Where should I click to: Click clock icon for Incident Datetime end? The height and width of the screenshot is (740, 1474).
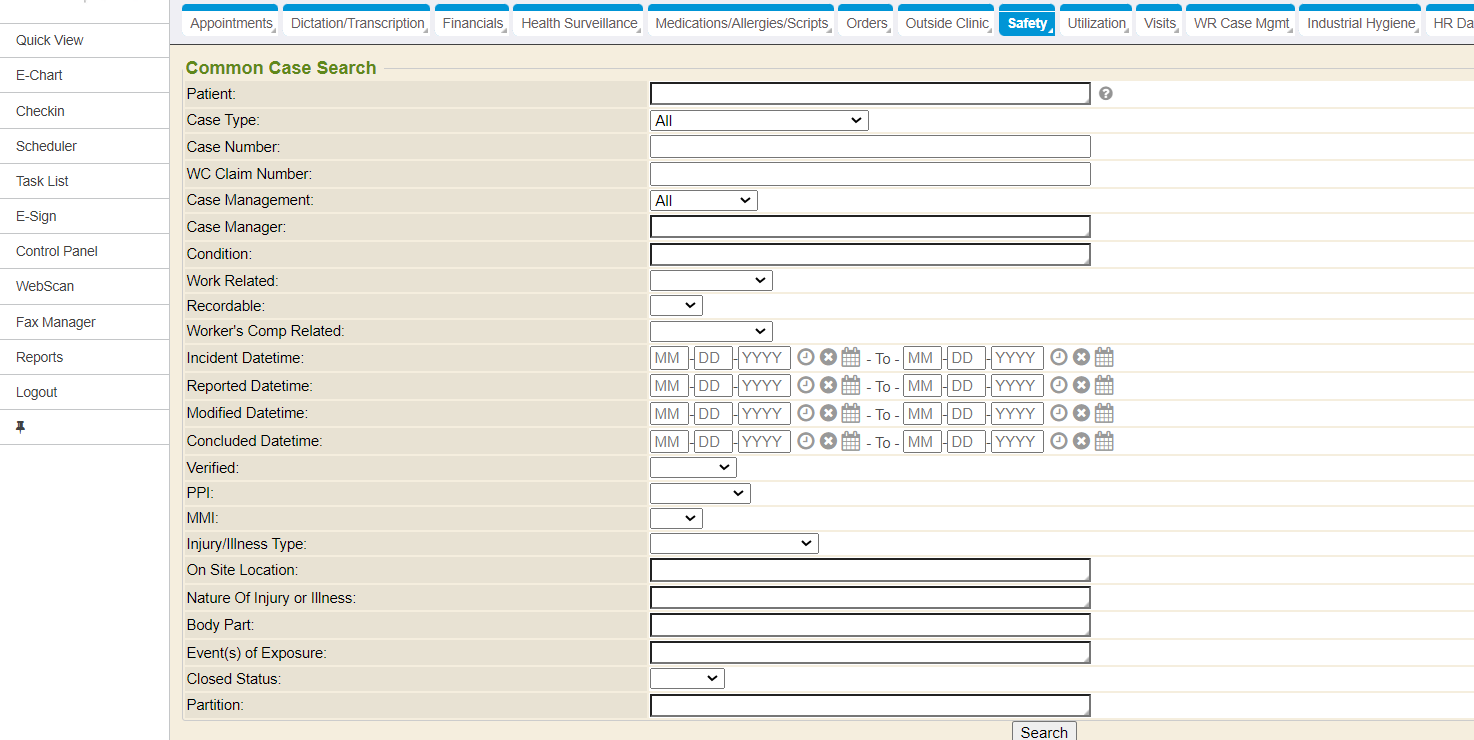point(1059,357)
